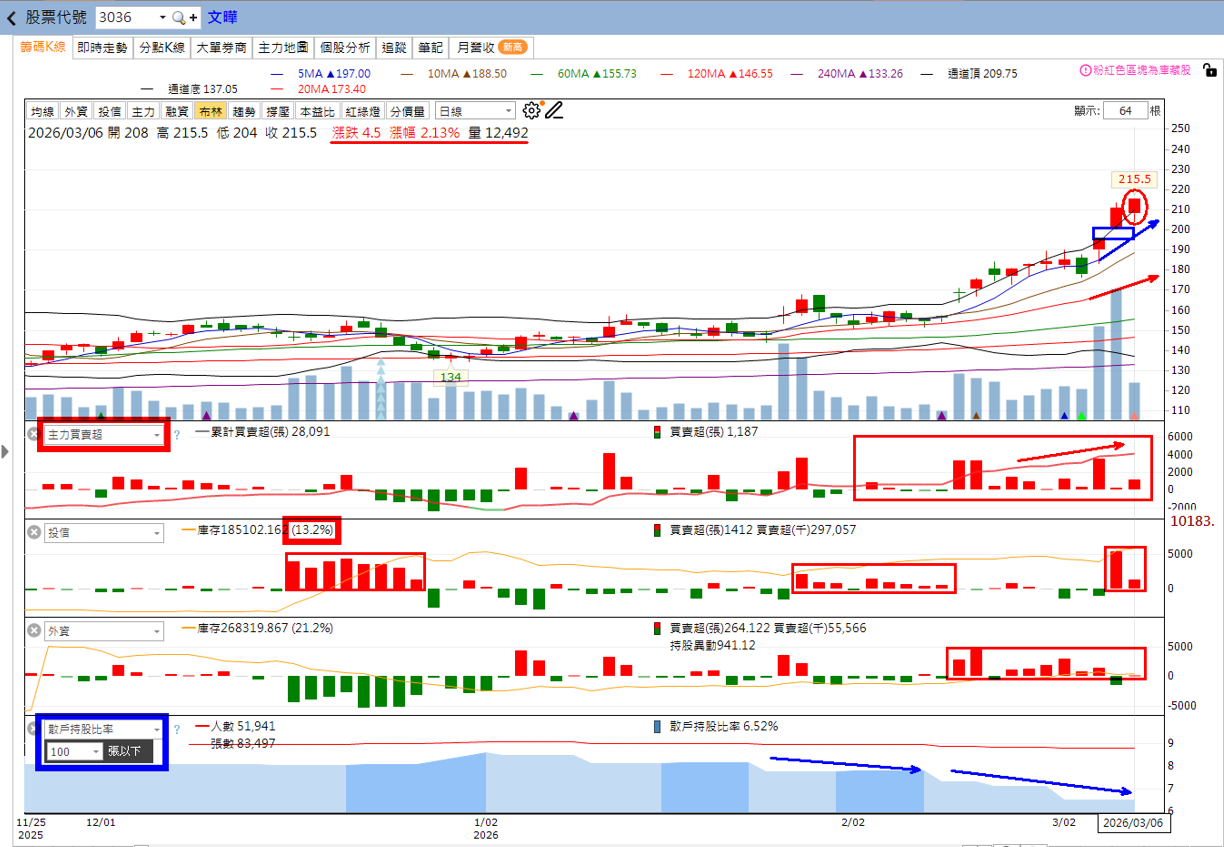Expand the left side panel arrow
This screenshot has height=847, width=1224.
pyautogui.click(x=6, y=452)
